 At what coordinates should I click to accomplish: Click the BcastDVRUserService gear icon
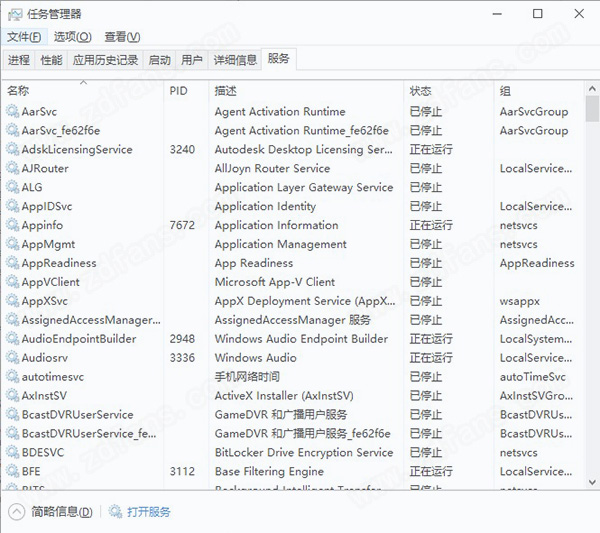(13, 414)
